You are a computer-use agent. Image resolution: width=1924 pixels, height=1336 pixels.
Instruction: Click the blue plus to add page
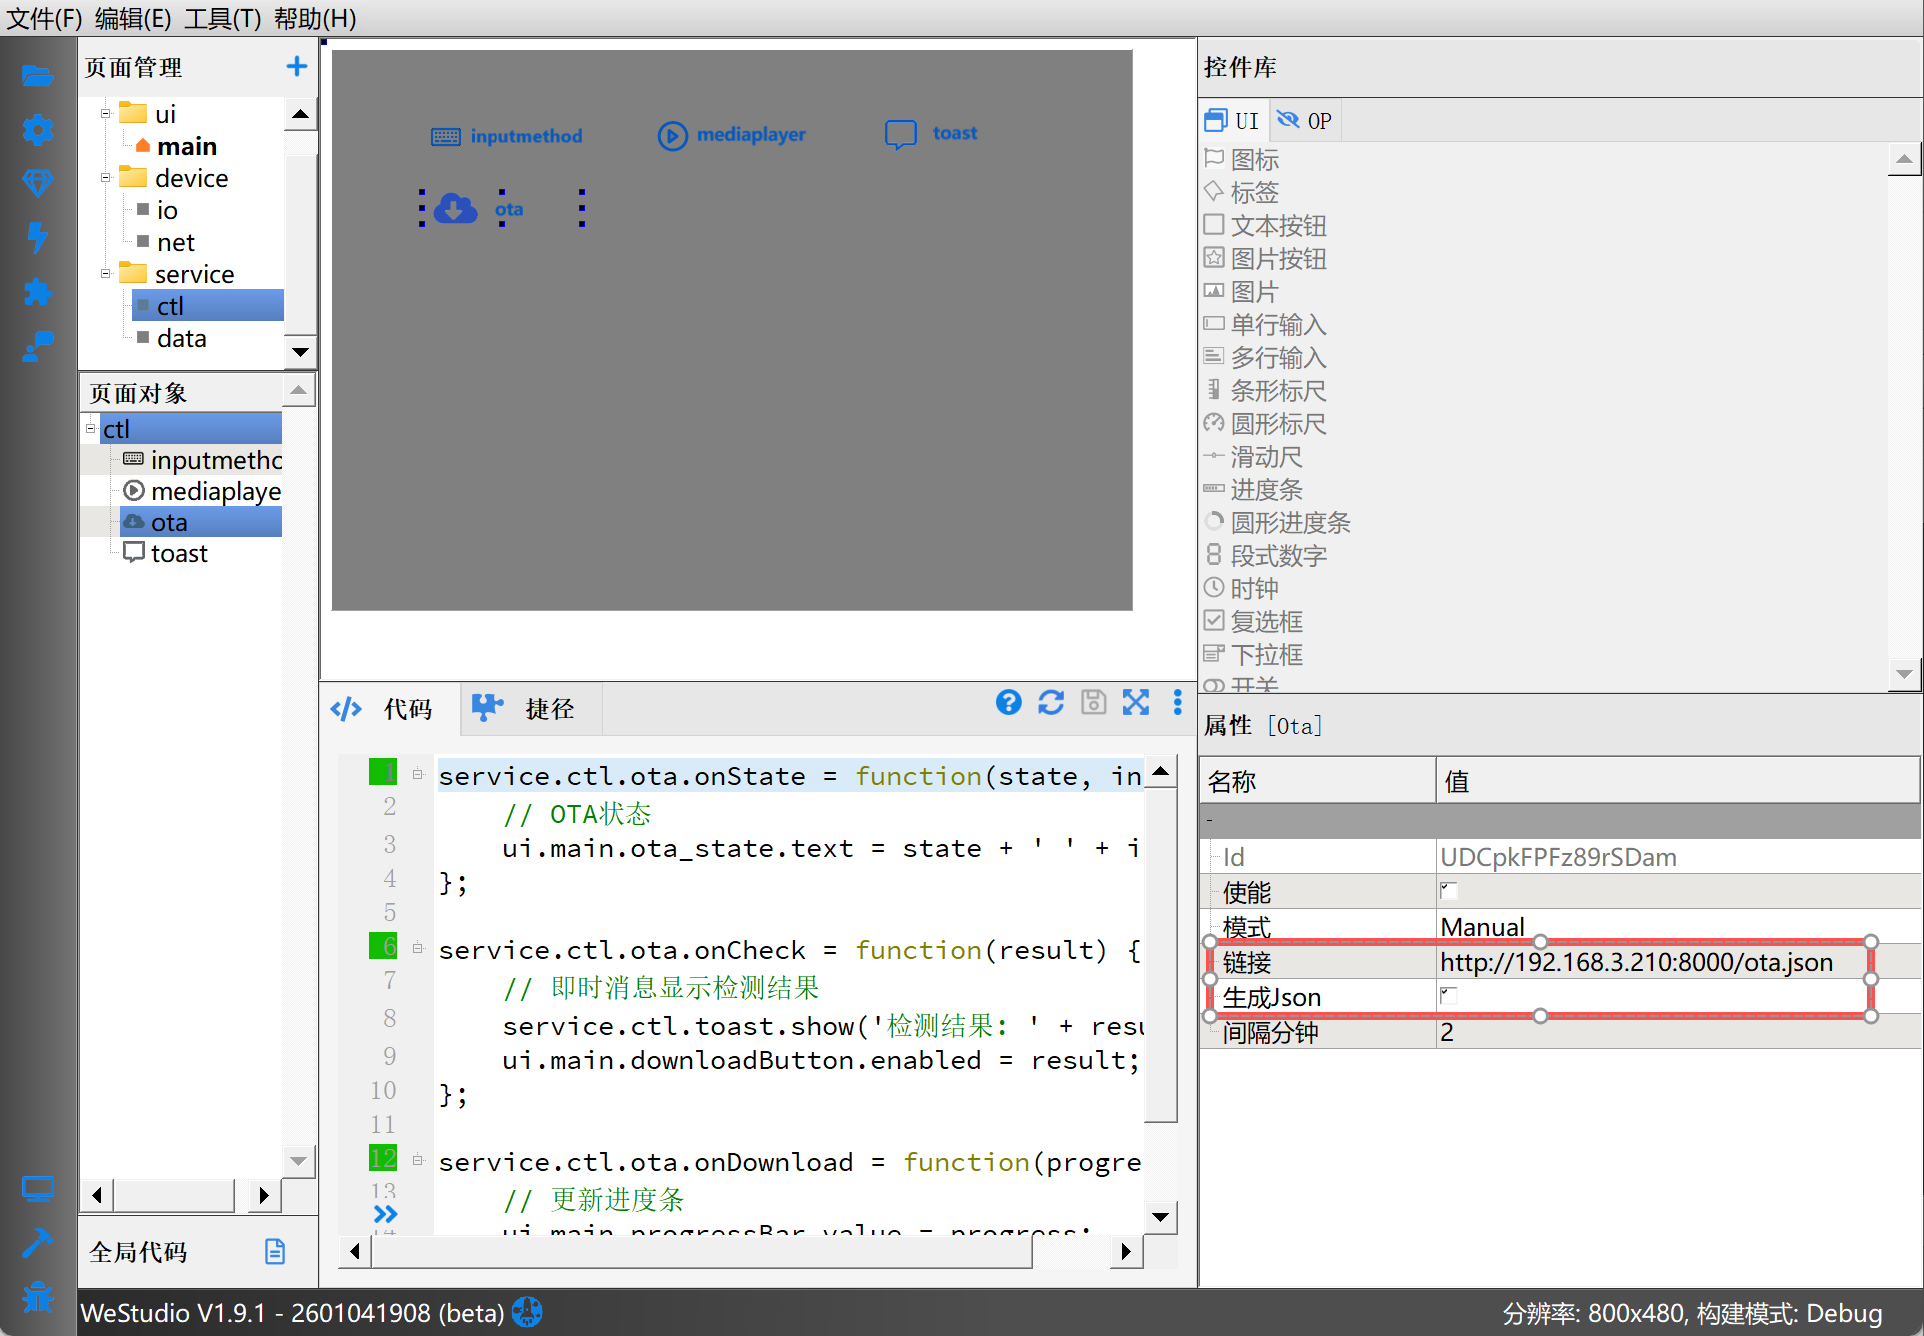[x=296, y=67]
